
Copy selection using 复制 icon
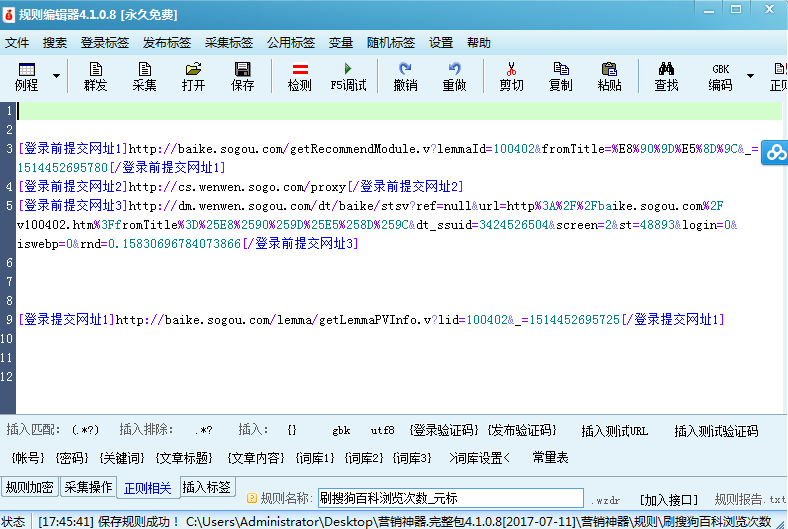(560, 76)
